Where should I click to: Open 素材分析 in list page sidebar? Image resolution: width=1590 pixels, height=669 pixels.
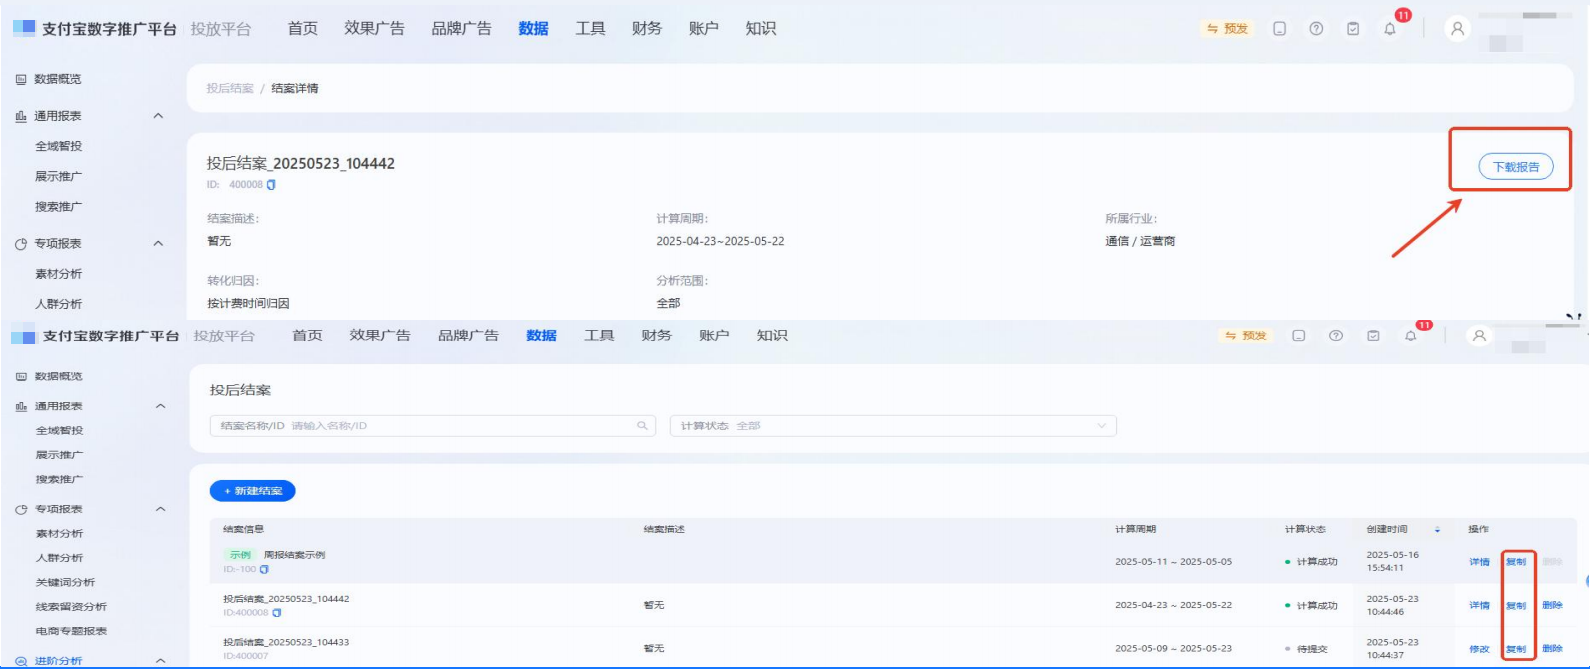click(60, 534)
